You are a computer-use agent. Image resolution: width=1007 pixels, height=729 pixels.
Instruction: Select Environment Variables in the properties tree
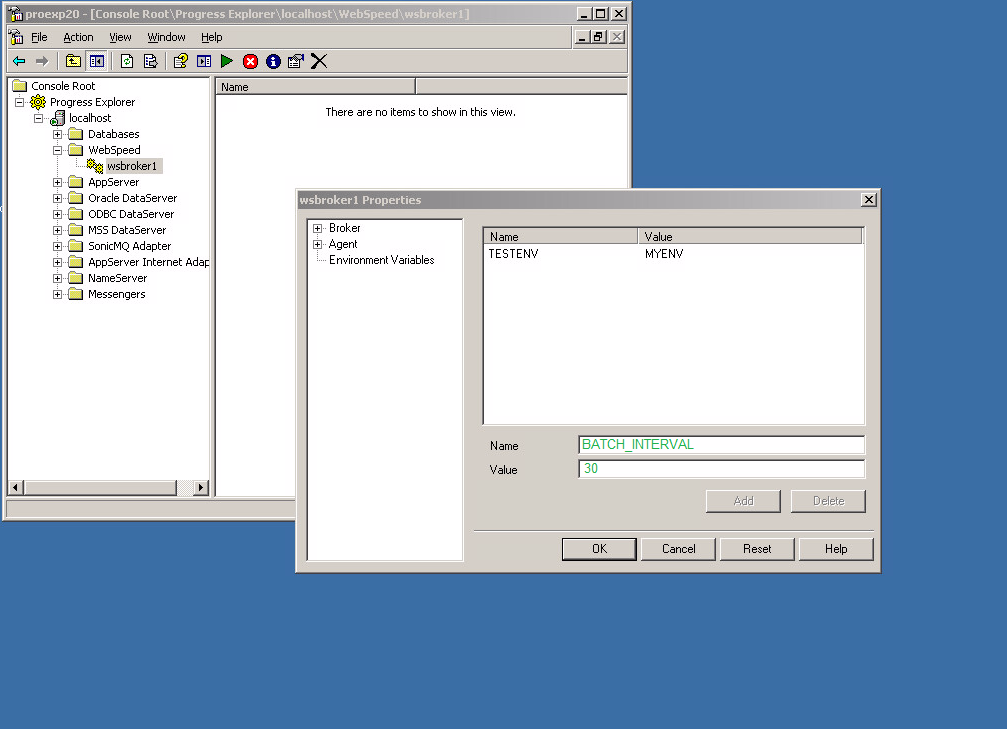pyautogui.click(x=381, y=260)
